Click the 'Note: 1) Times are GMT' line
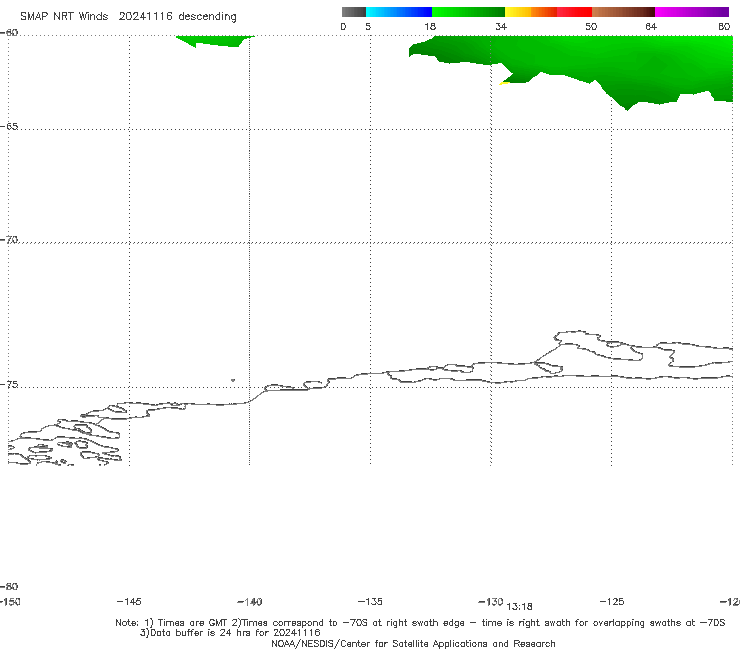Image resolution: width=740 pixels, height=650 pixels. coord(420,623)
